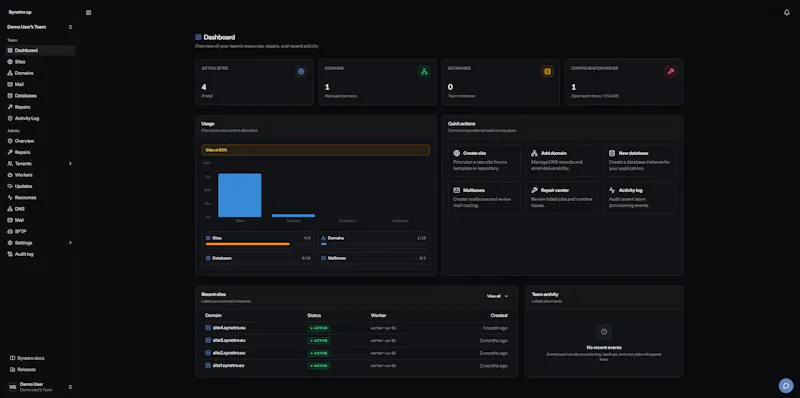Open the team Mail page
The image size is (800, 398).
(40, 84)
